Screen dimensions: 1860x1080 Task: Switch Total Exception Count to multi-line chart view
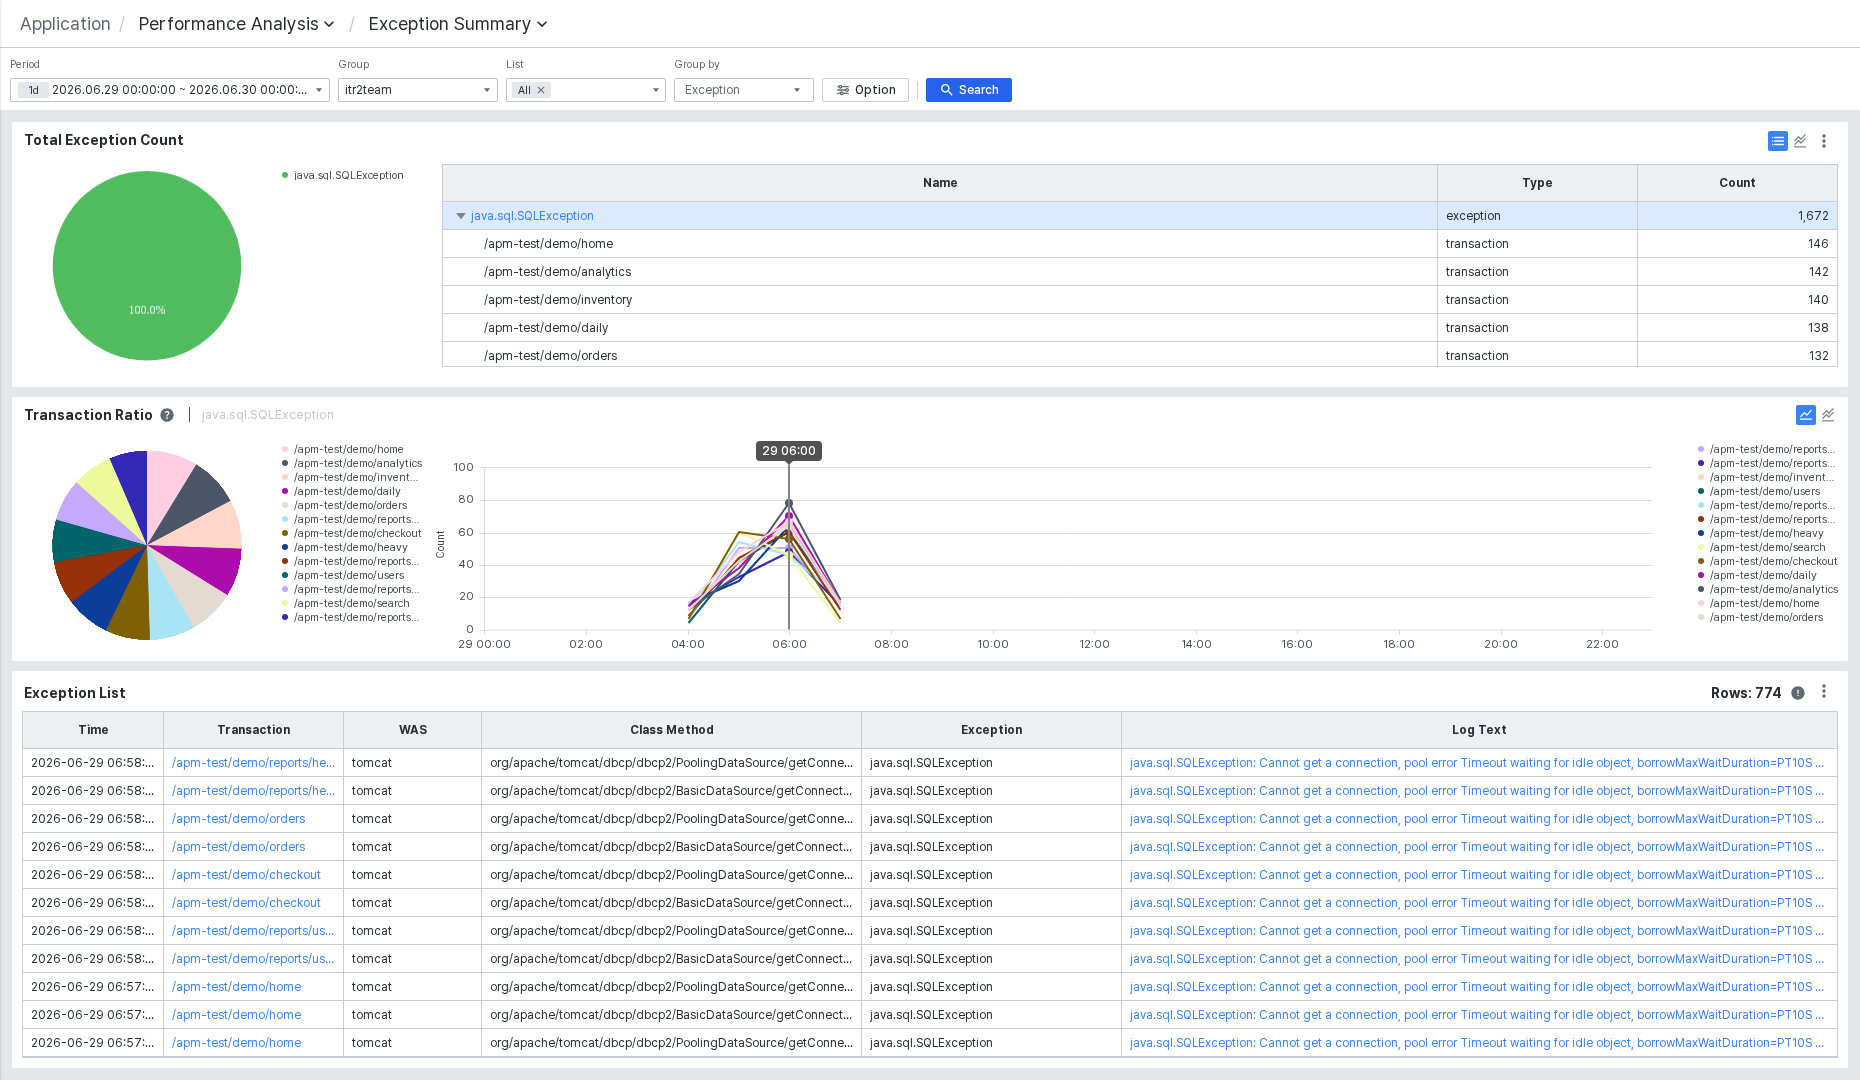click(x=1800, y=141)
